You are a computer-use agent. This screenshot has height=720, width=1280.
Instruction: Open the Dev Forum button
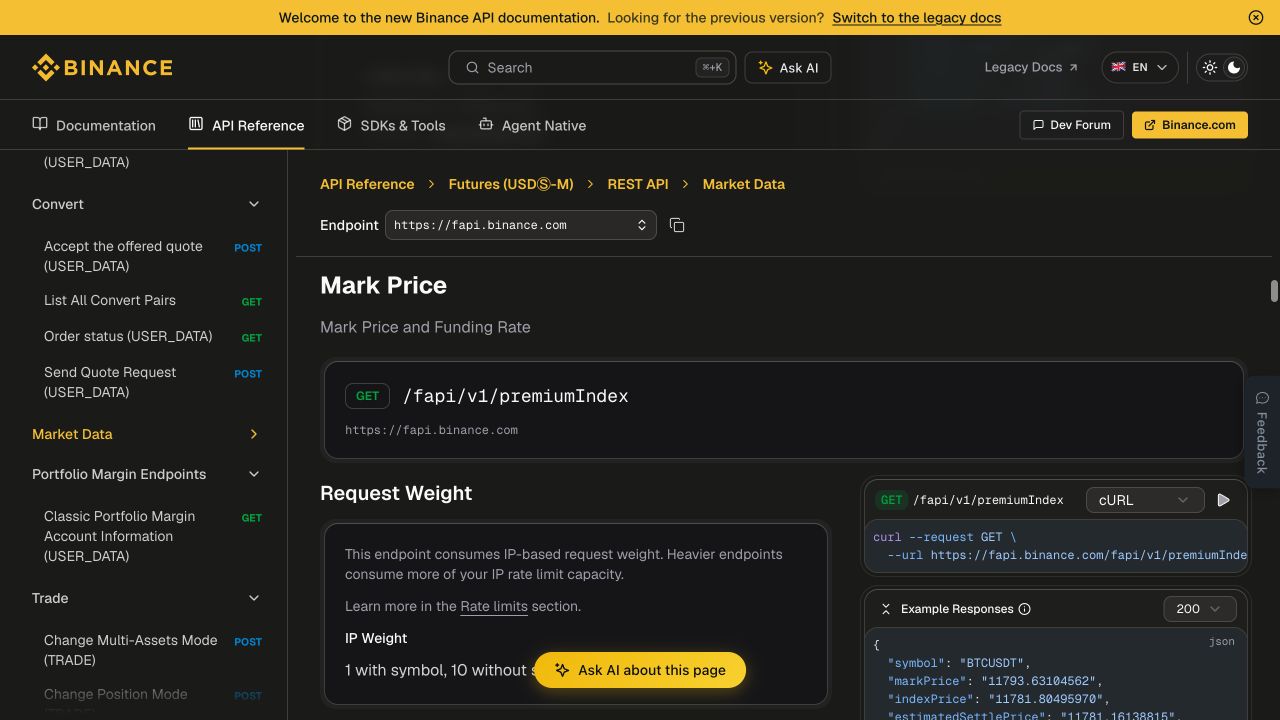[1071, 125]
